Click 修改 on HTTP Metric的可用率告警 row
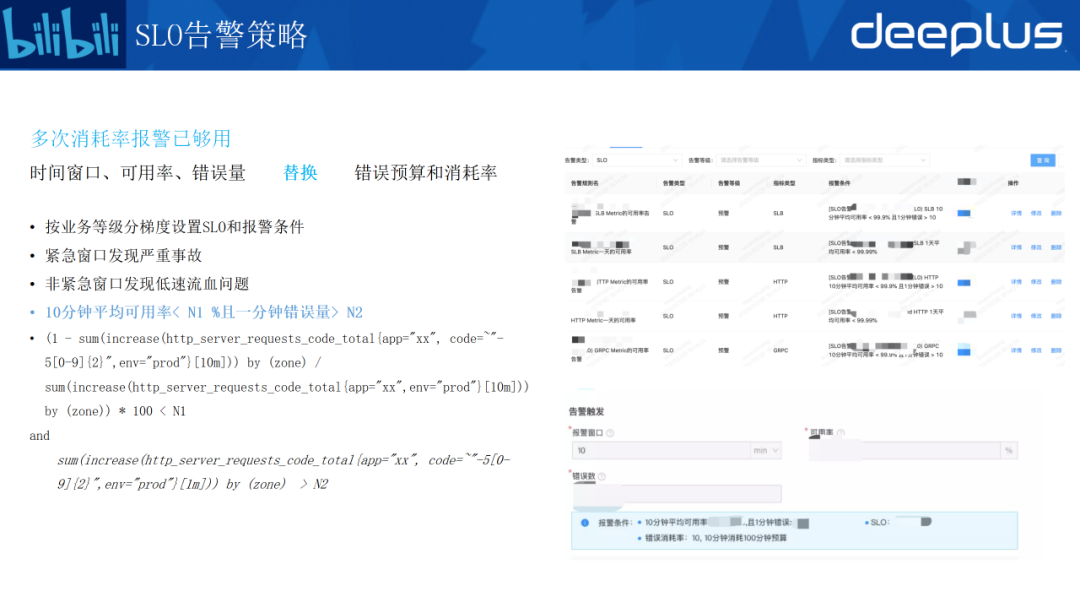 [x=1036, y=282]
